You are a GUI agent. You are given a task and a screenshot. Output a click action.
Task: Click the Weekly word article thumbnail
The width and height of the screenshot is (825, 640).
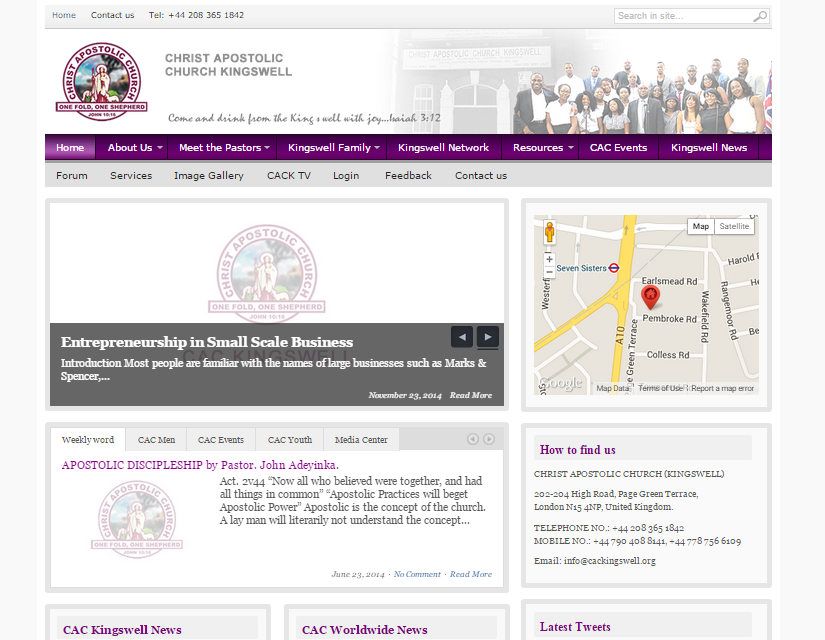[x=137, y=519]
